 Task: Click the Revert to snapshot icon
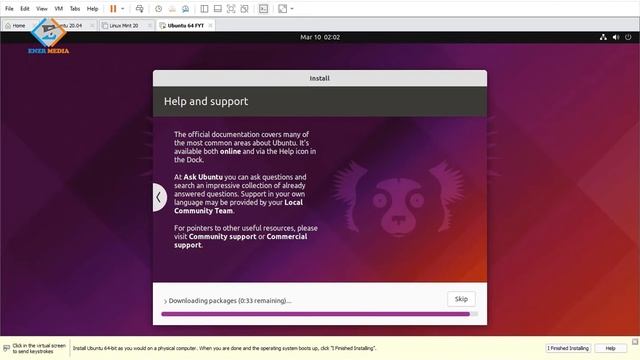(172, 9)
